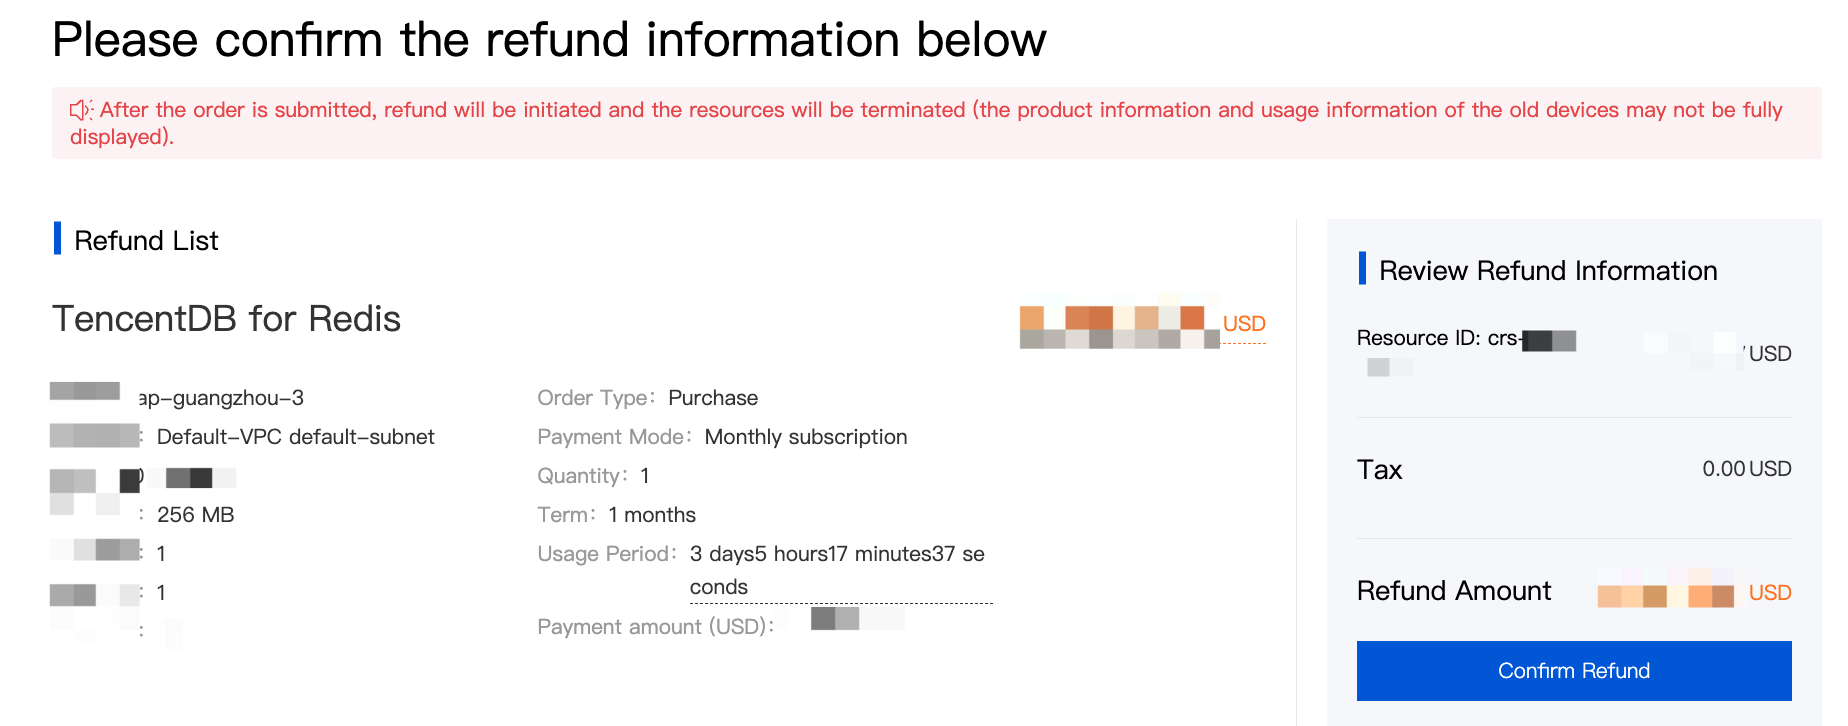Click the blue marker beside Refund List
Viewport: 1848px width, 726px height.
(58, 239)
